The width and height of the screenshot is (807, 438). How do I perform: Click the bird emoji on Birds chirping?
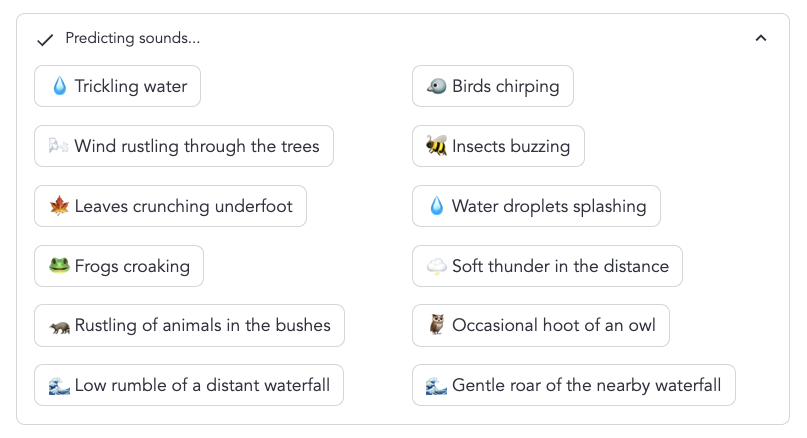tap(437, 87)
